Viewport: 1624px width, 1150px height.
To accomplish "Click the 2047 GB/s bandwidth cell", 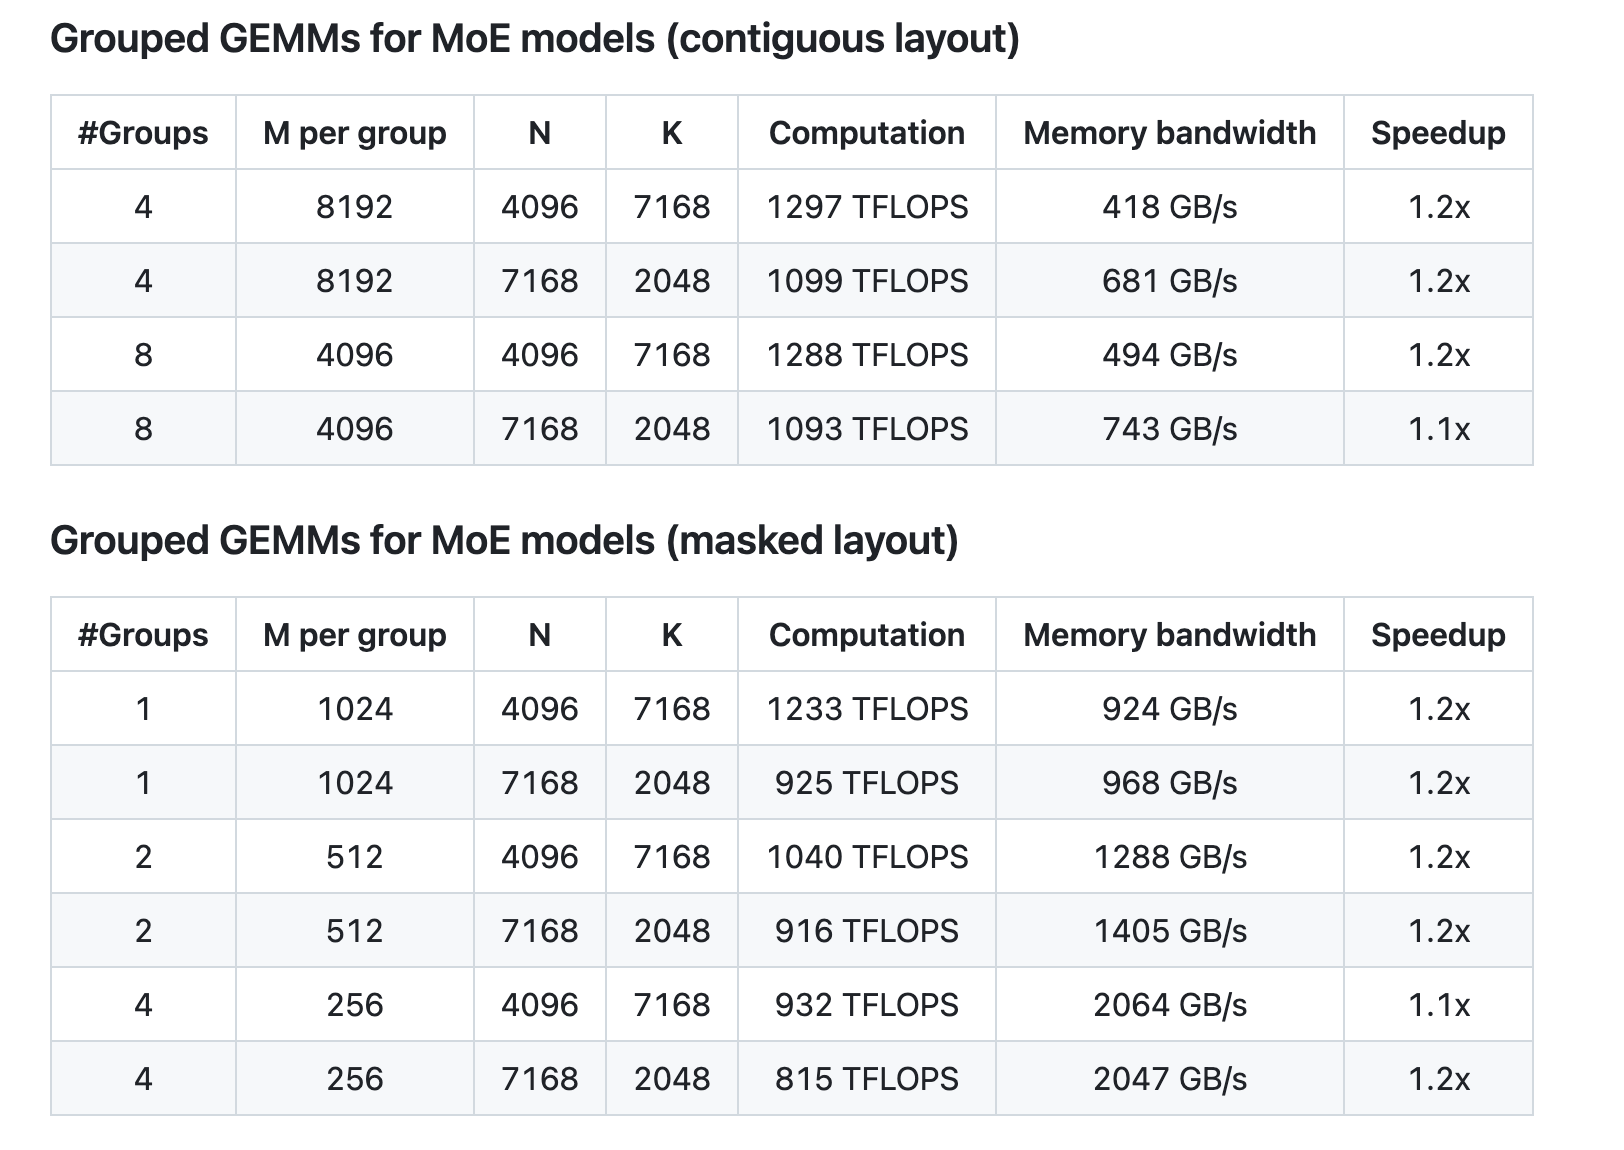I will (1169, 1079).
